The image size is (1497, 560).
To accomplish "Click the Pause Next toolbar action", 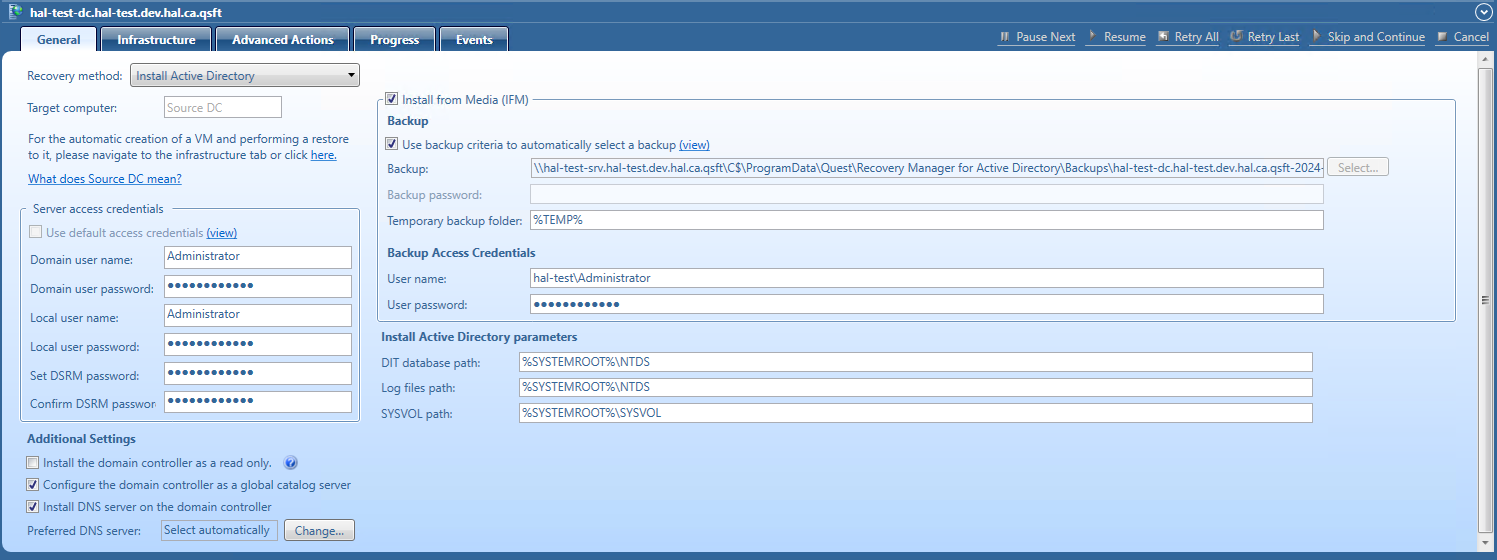I will pos(1037,37).
